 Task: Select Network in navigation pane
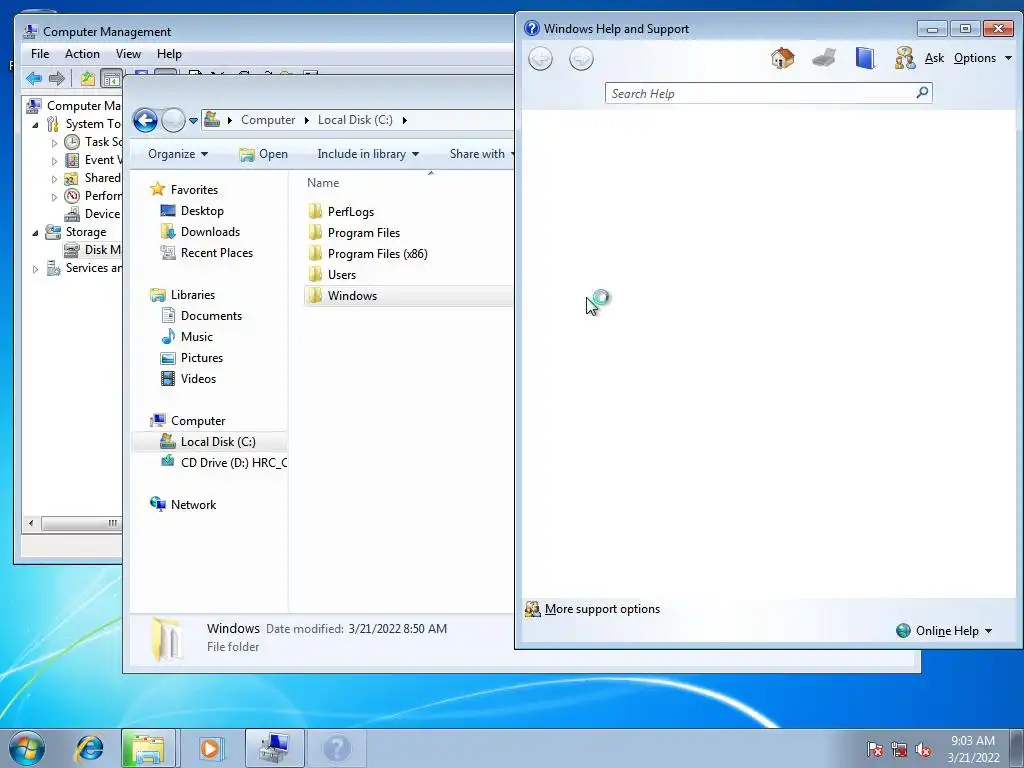point(193,504)
